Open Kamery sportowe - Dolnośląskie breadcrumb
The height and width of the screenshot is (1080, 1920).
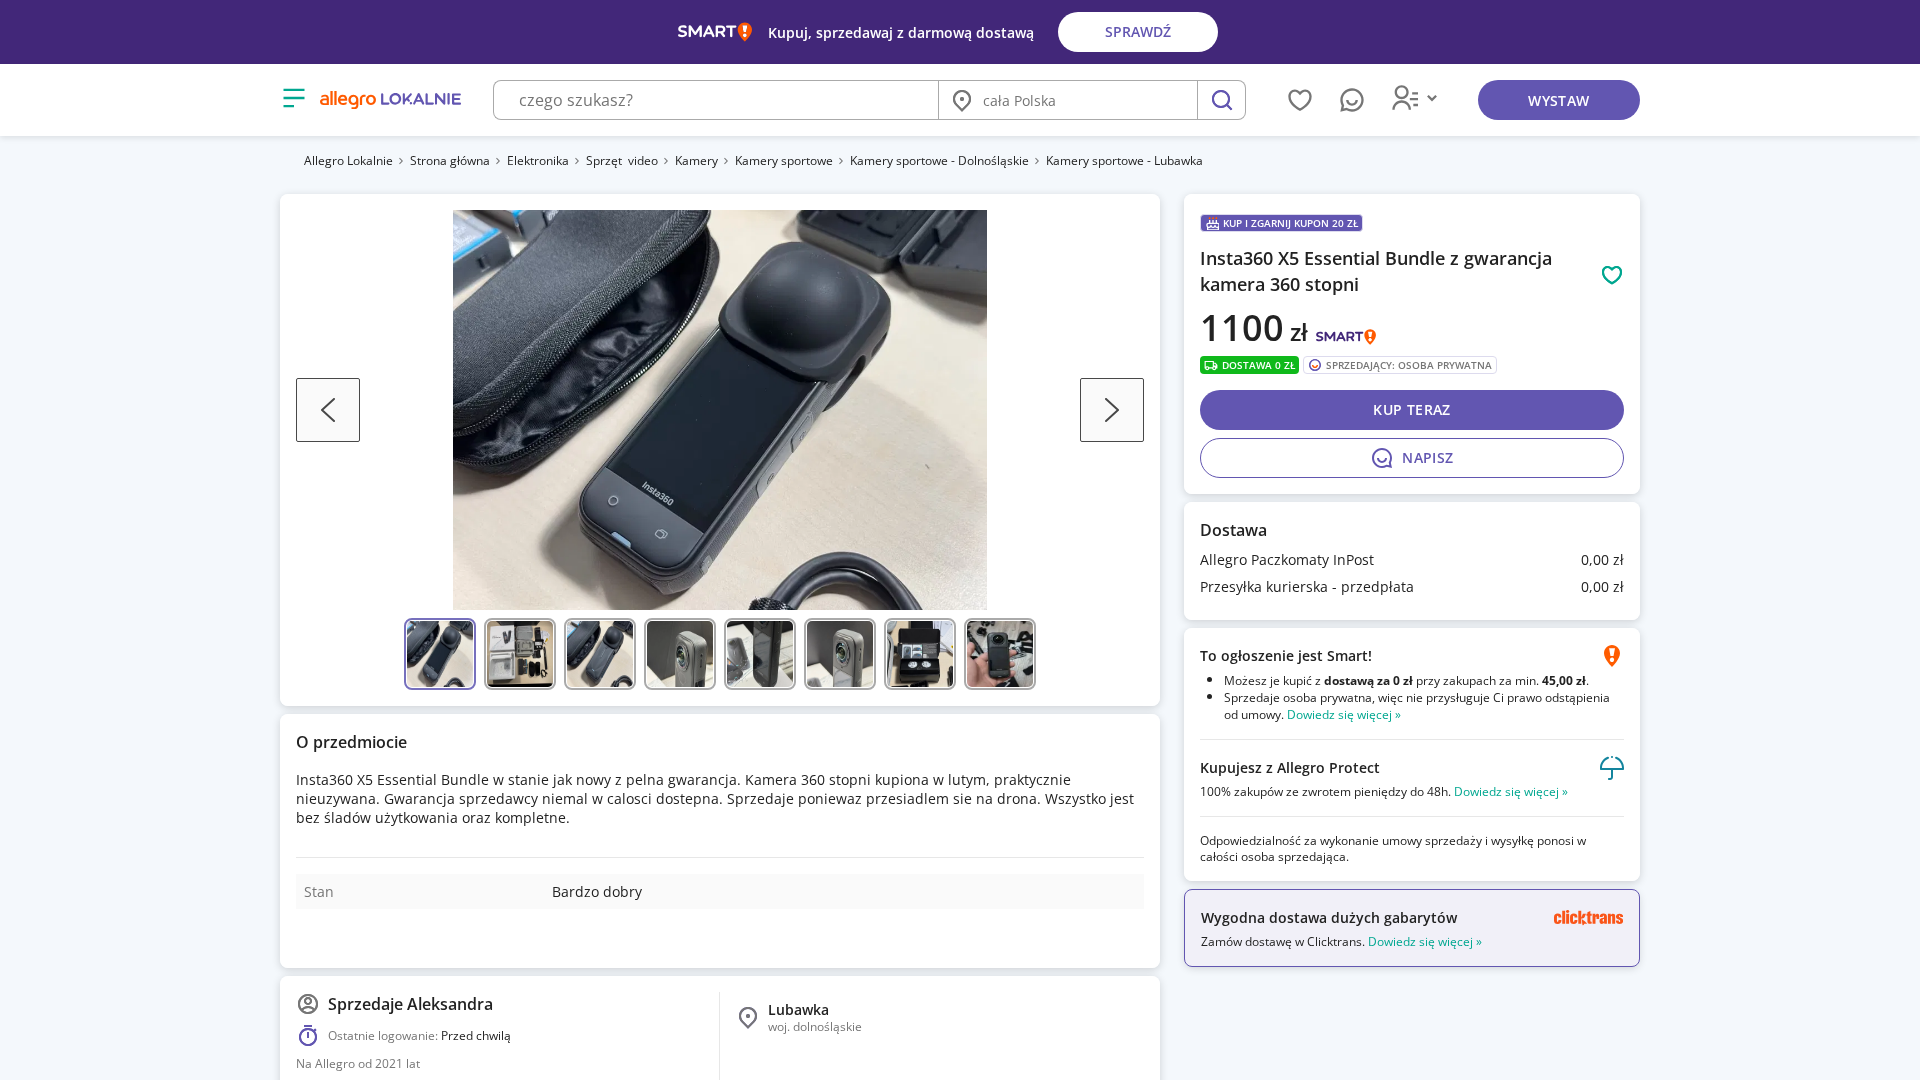(939, 161)
